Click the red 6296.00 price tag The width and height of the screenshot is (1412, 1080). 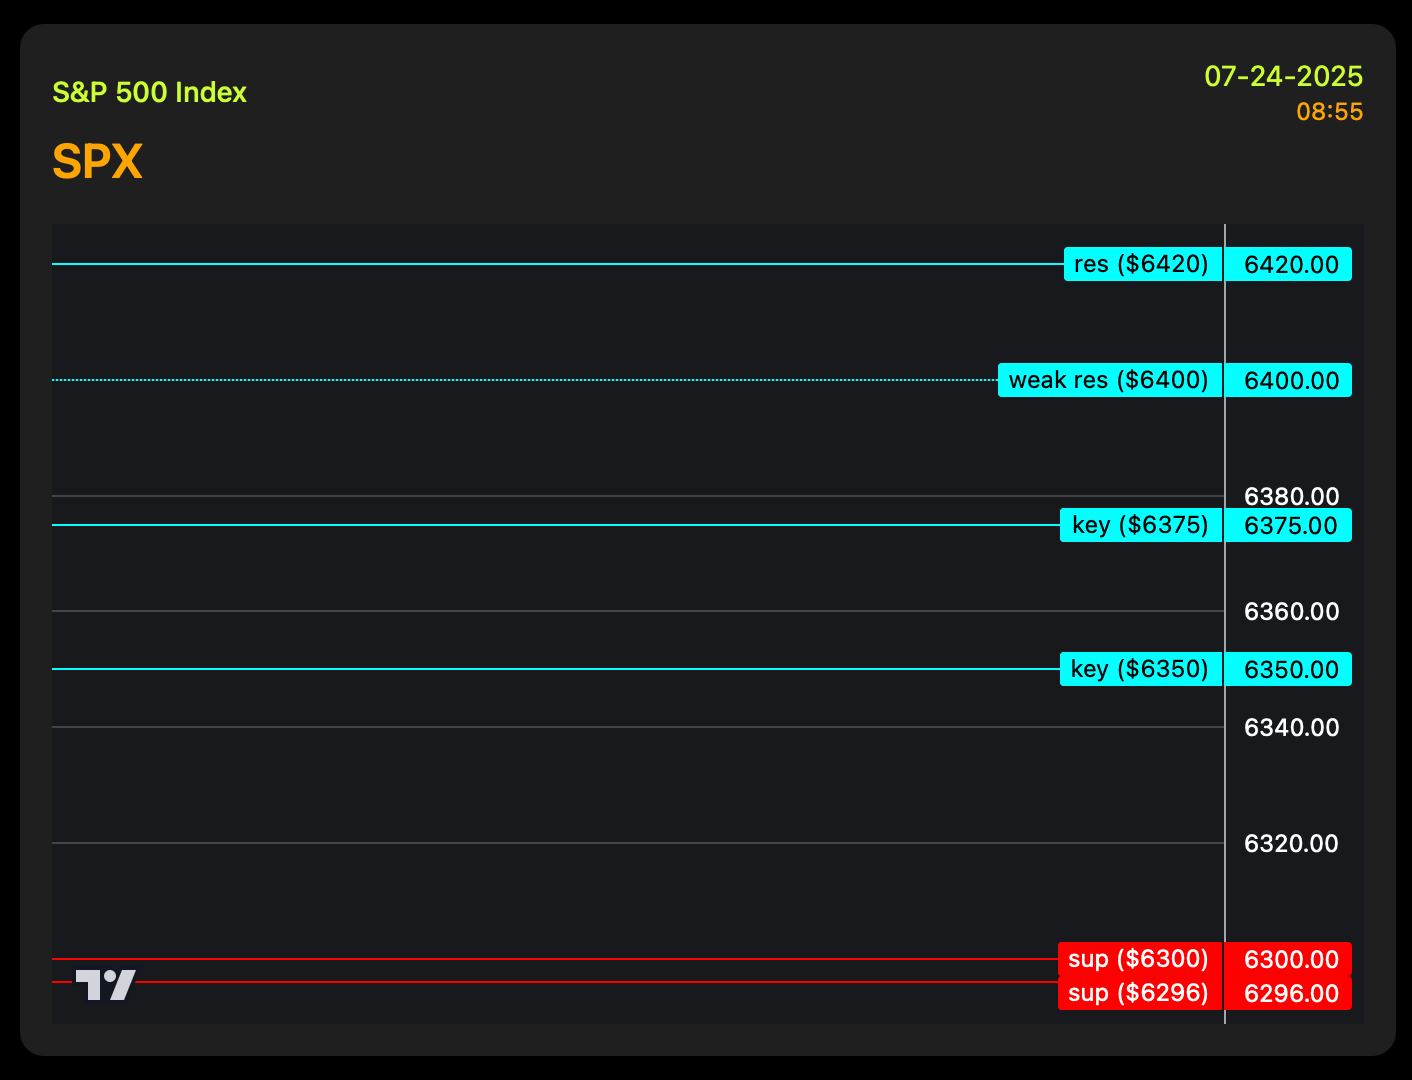(1289, 993)
